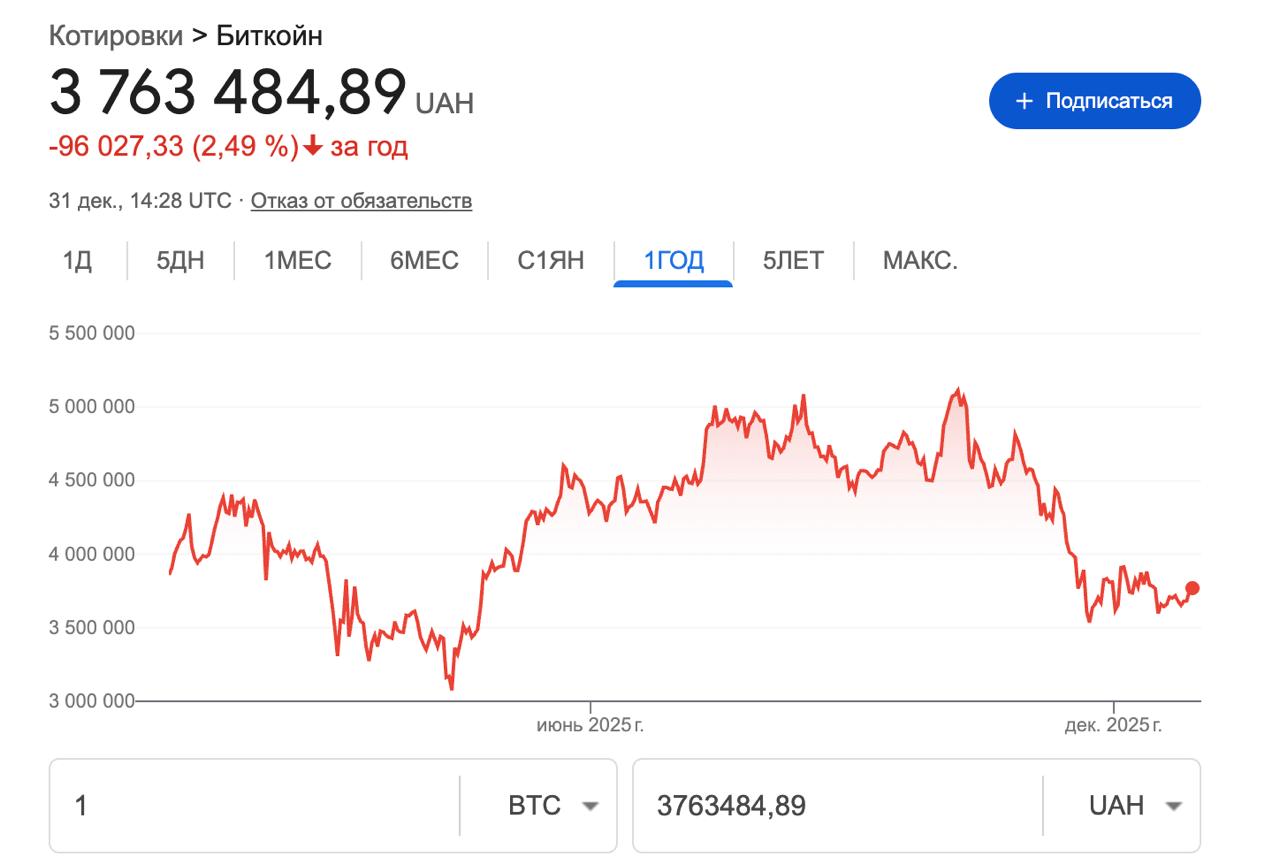This screenshot has width=1280, height=865.
Task: Show the МАКС. full history tab
Action: pos(920,261)
